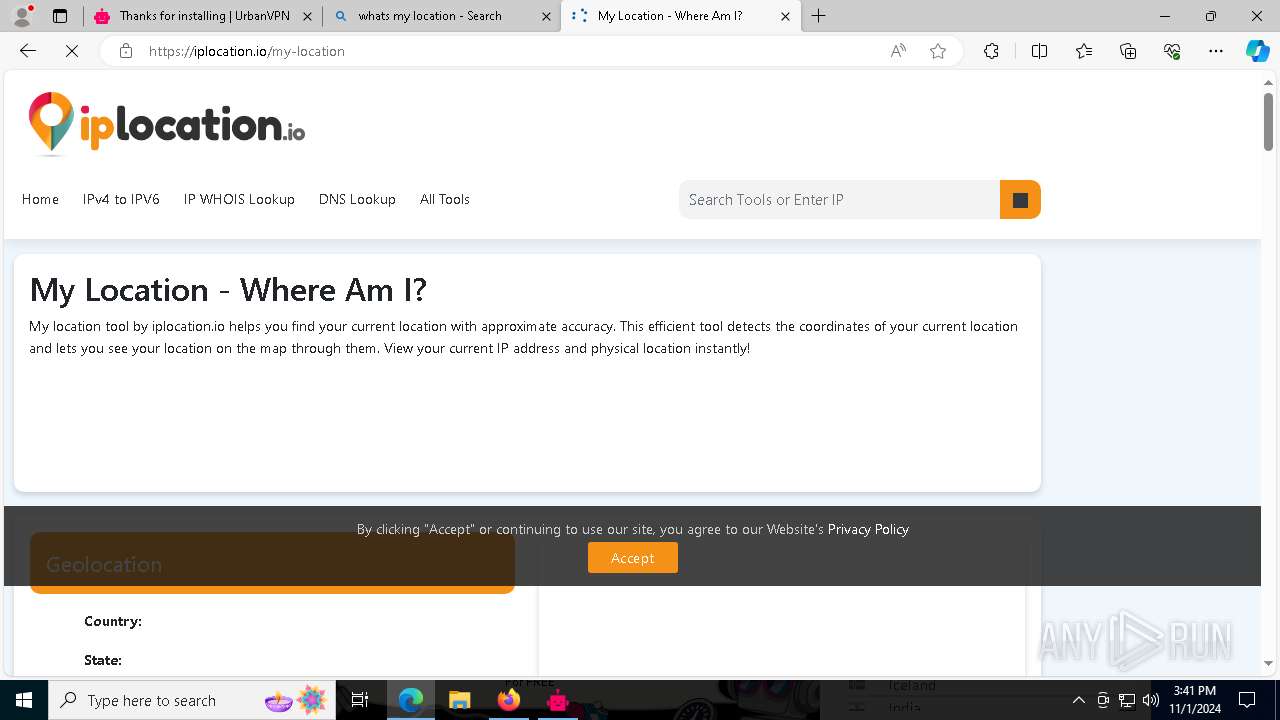This screenshot has height=720, width=1280.
Task: Go to the Home menu item
Action: (40, 199)
